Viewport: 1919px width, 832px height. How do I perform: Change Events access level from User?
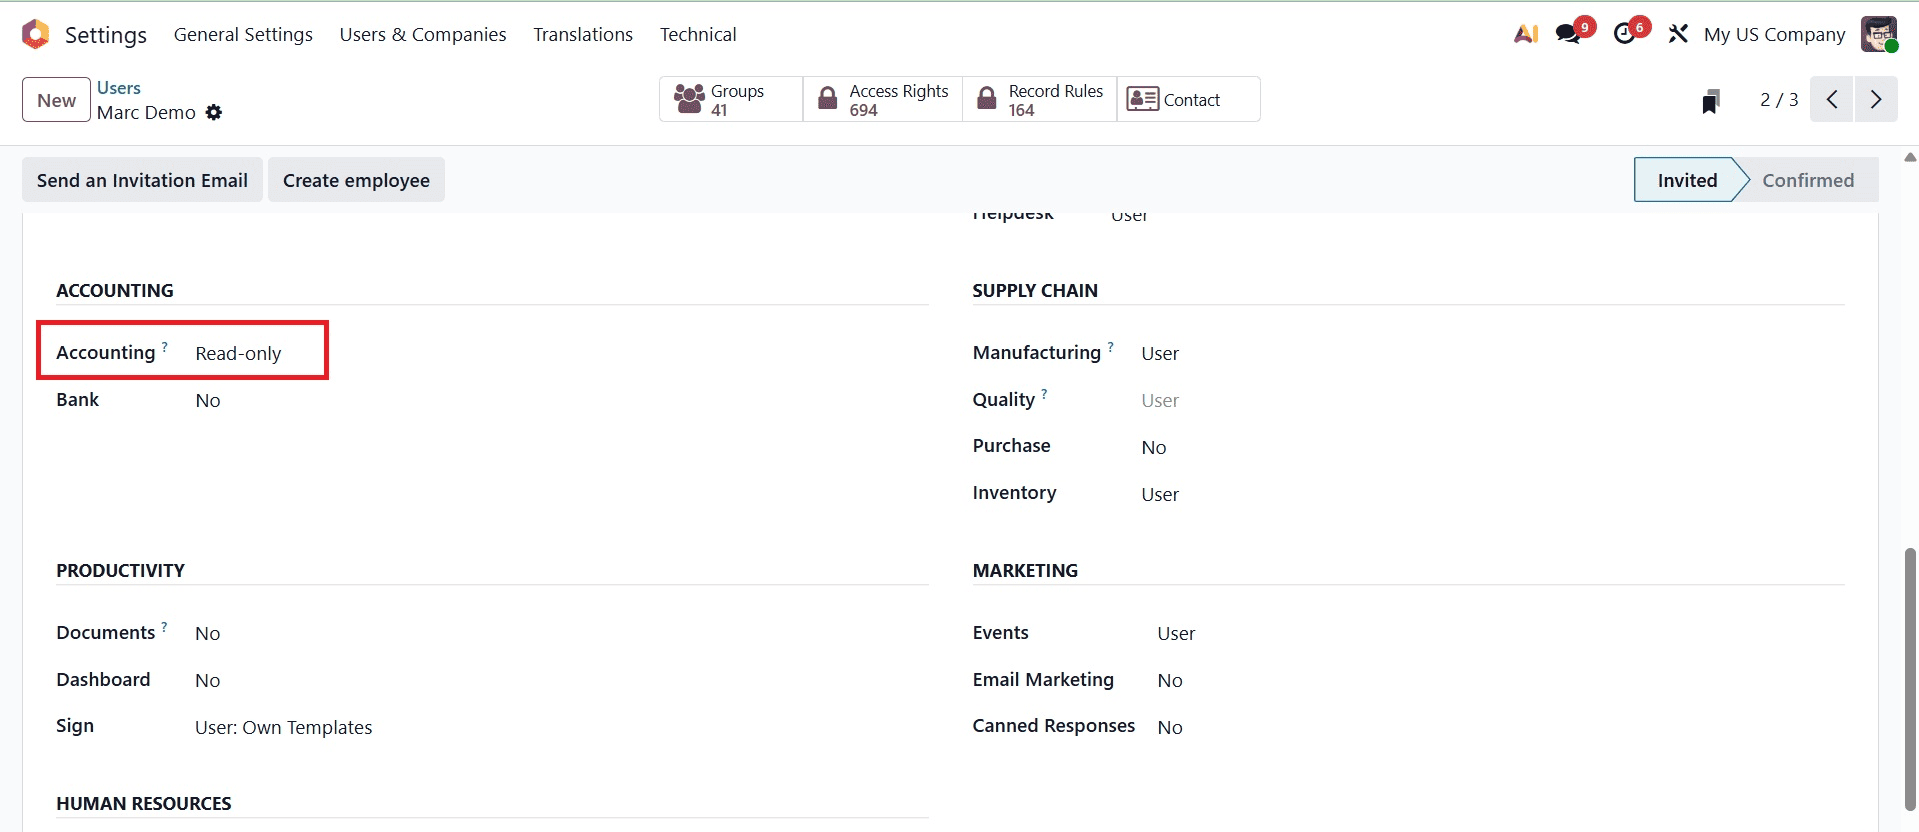pos(1175,632)
